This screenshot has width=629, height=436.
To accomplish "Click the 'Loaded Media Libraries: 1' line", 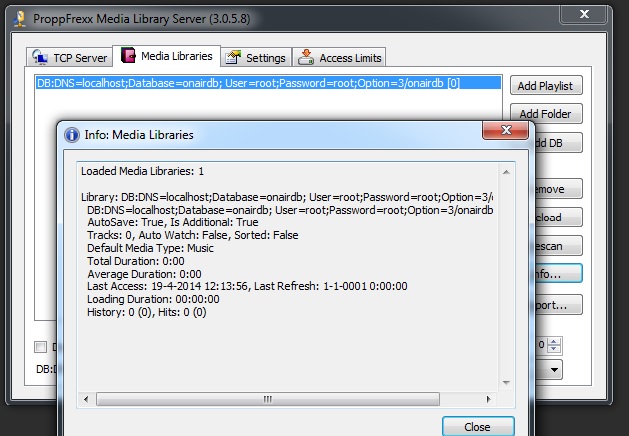I will (142, 171).
